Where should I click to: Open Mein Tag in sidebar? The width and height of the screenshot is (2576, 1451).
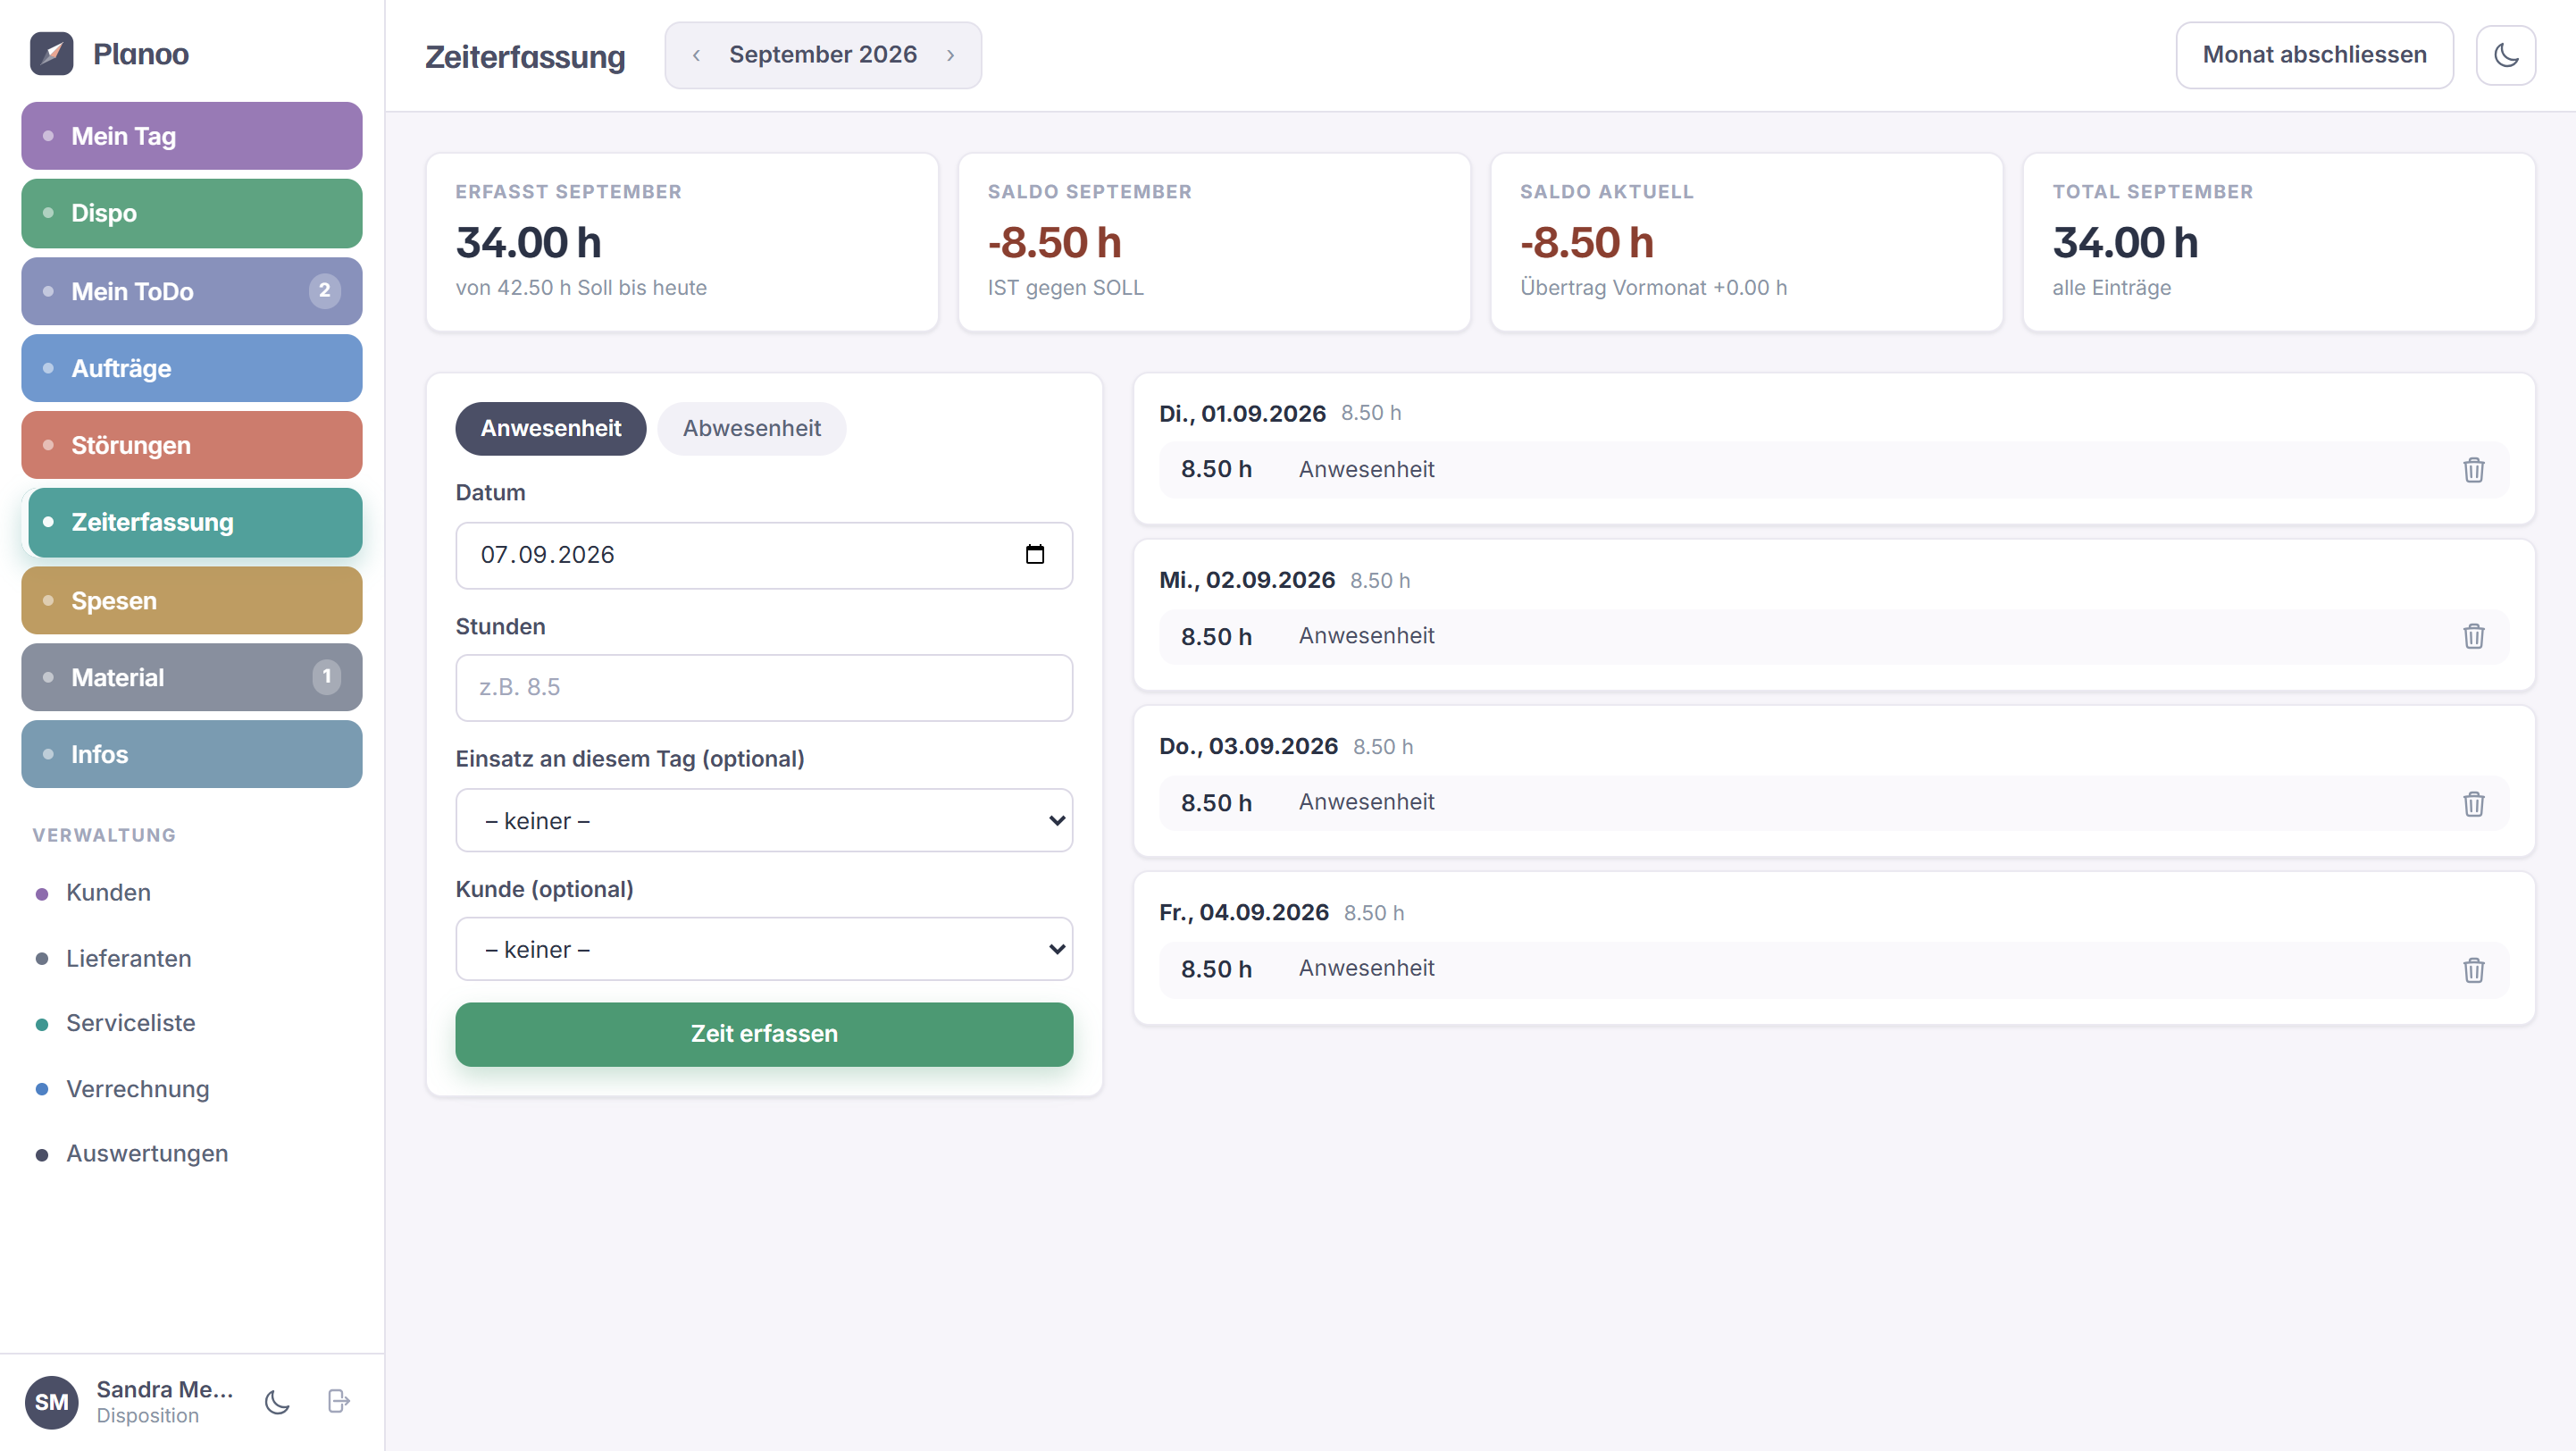tap(192, 136)
